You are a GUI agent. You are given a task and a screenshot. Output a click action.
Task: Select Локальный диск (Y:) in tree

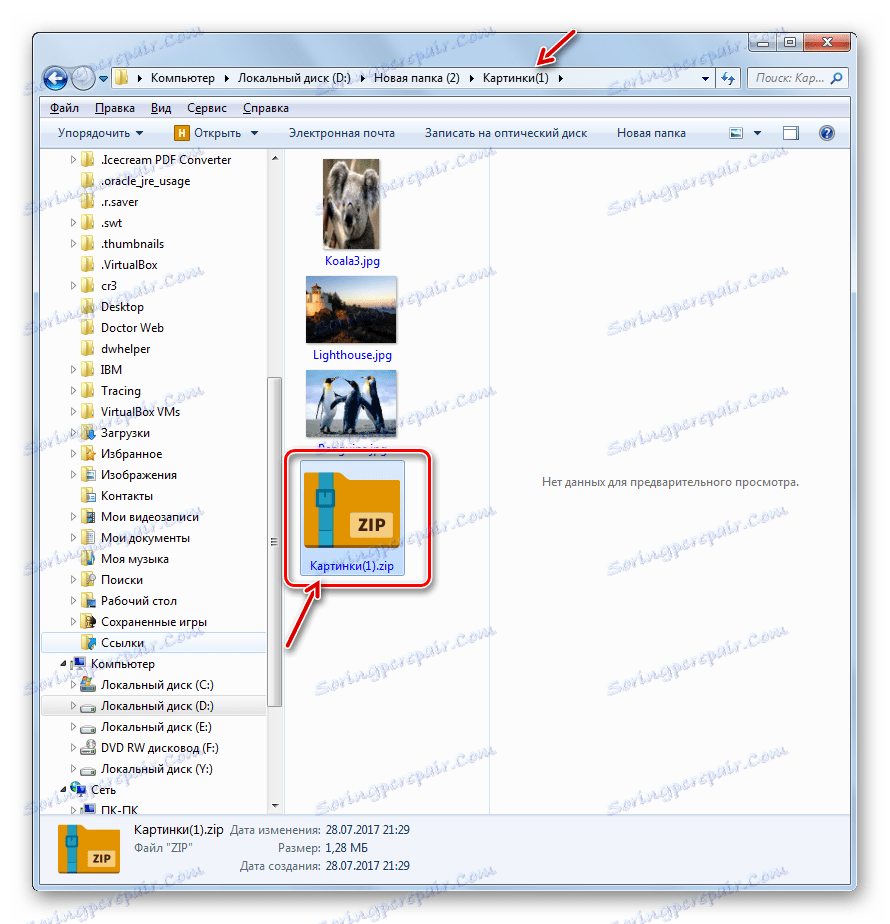pyautogui.click(x=157, y=769)
